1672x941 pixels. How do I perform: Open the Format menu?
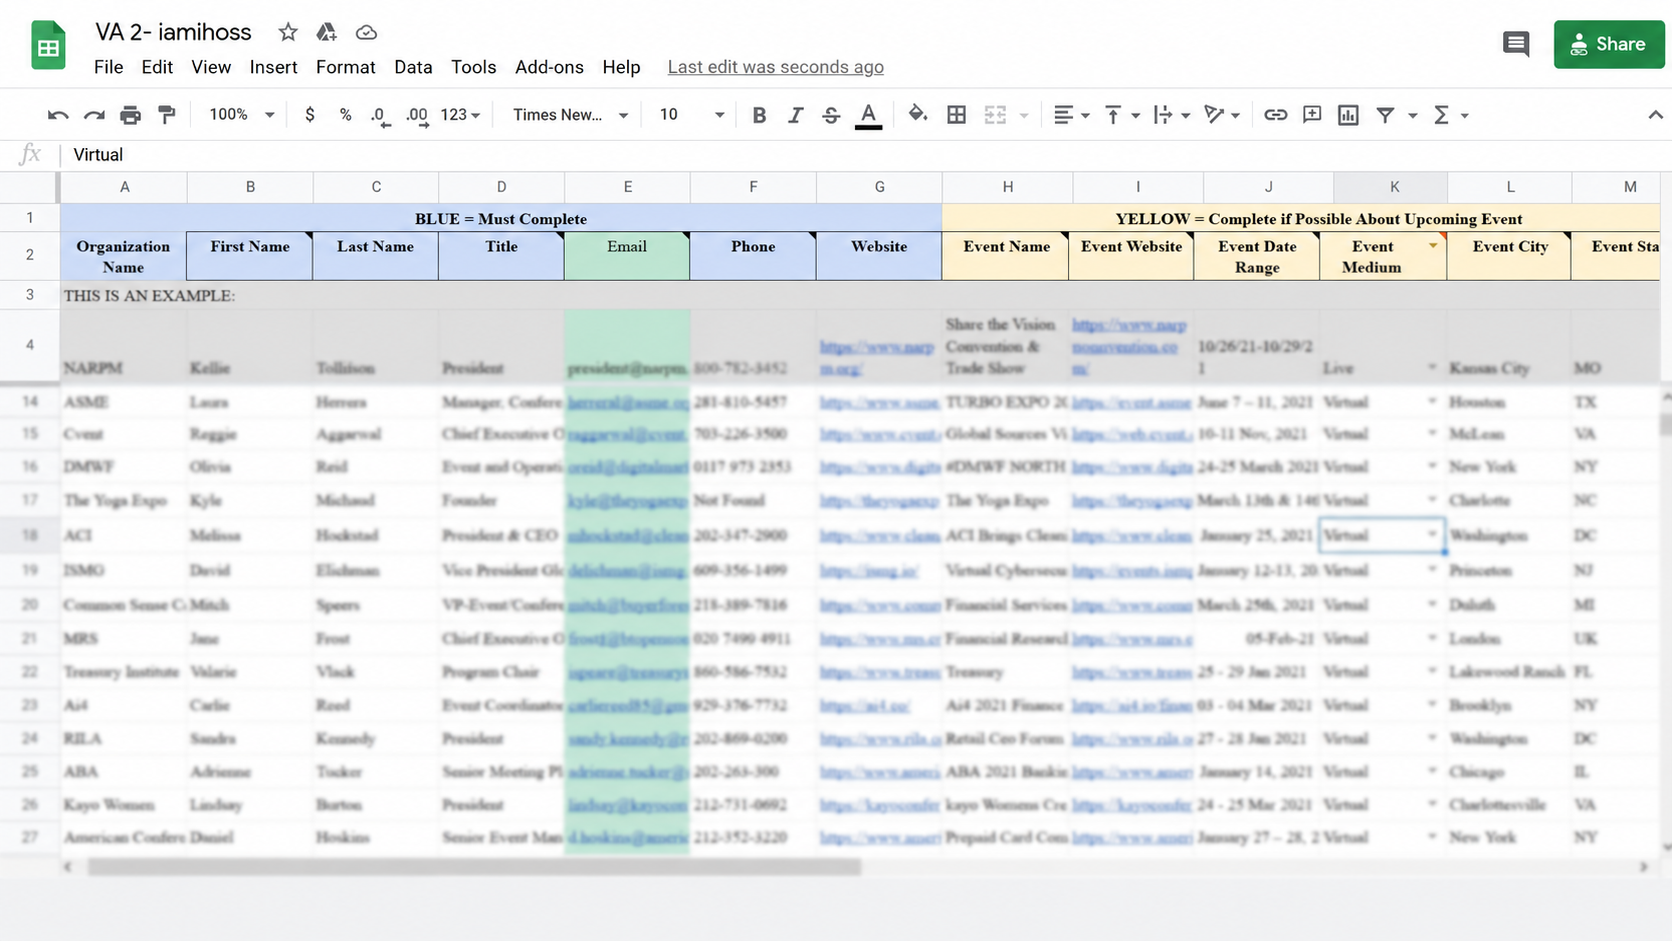point(345,67)
